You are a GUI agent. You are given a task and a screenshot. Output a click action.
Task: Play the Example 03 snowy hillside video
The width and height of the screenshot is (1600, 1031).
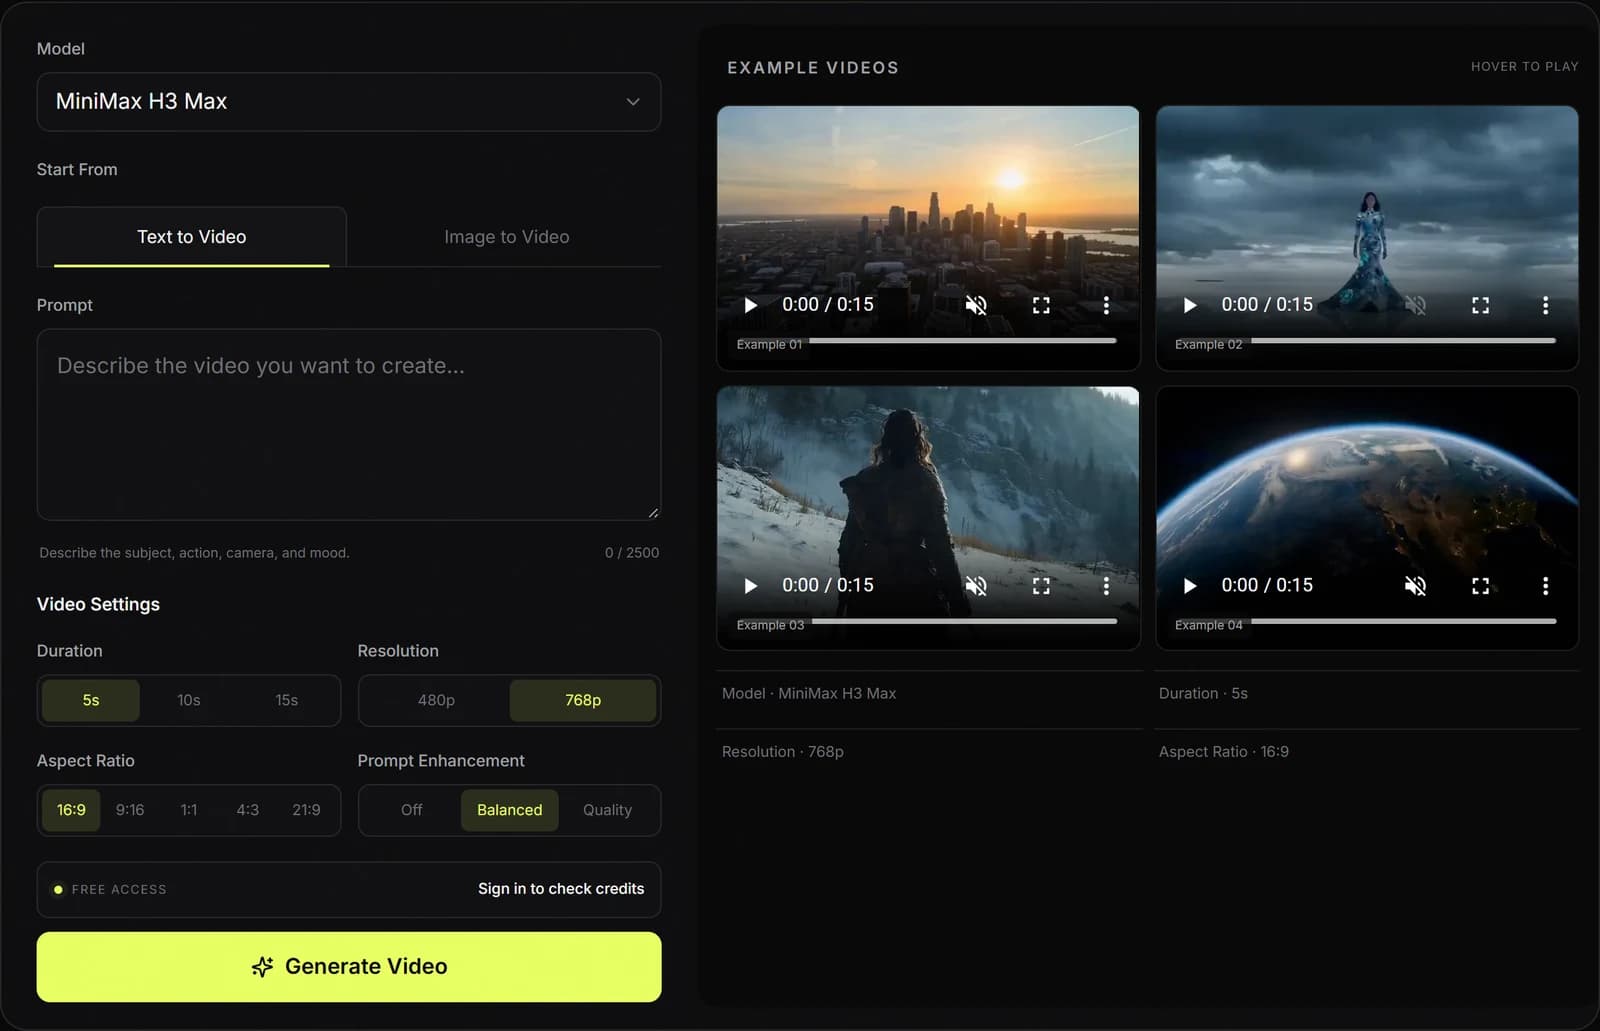click(751, 586)
